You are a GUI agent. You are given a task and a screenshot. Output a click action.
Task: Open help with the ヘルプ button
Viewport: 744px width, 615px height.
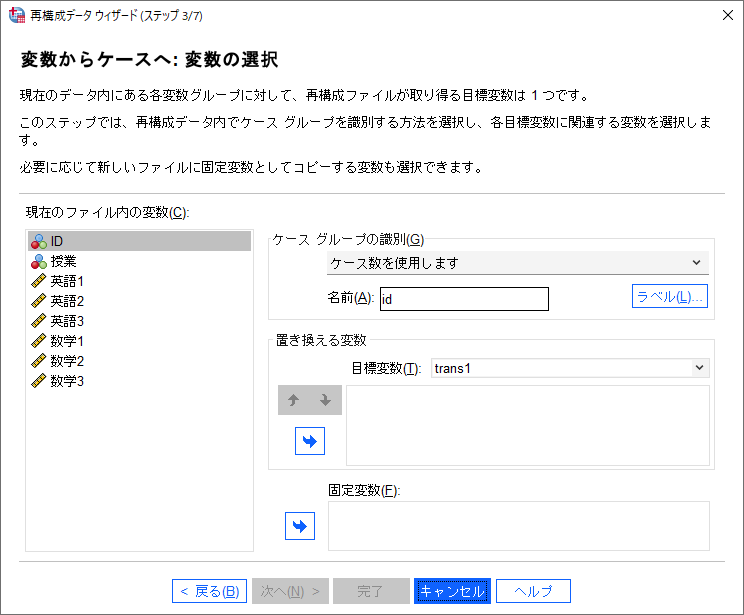pyautogui.click(x=533, y=591)
